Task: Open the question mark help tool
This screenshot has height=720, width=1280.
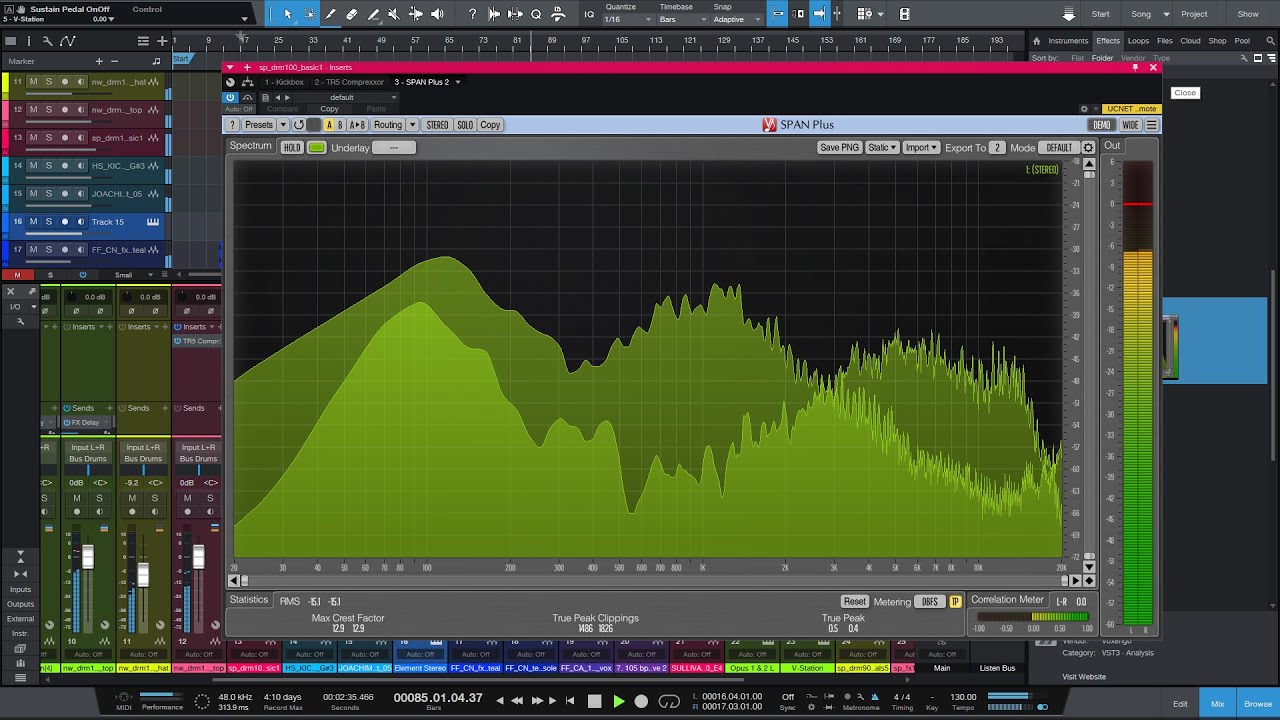Action: (x=472, y=14)
